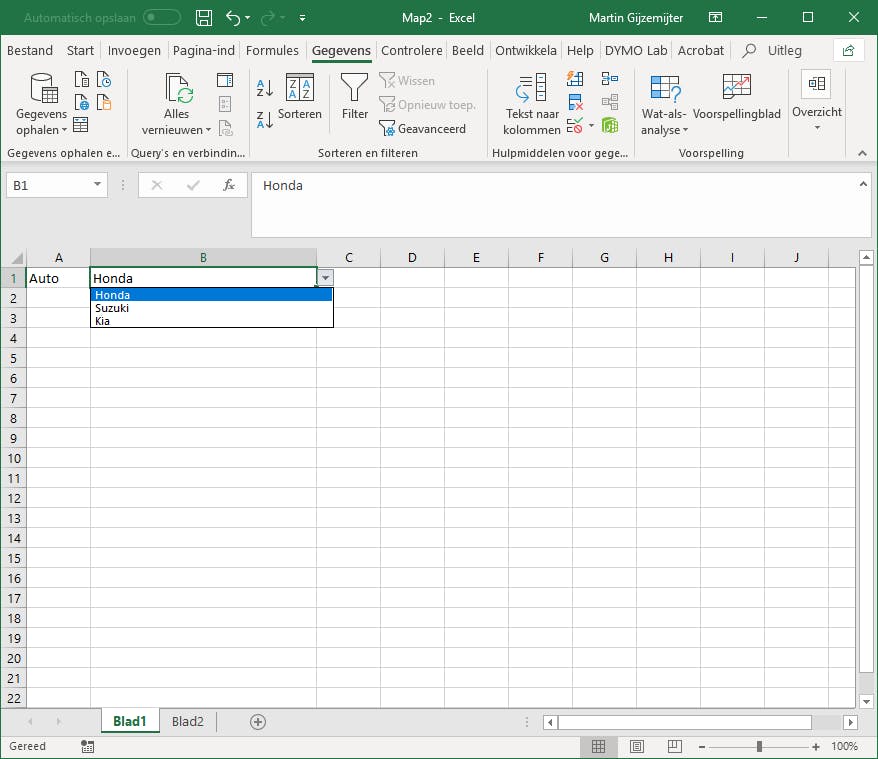This screenshot has height=759, width=878.
Task: Open the Gegevens ophalen dropdown button
Action: click(41, 104)
